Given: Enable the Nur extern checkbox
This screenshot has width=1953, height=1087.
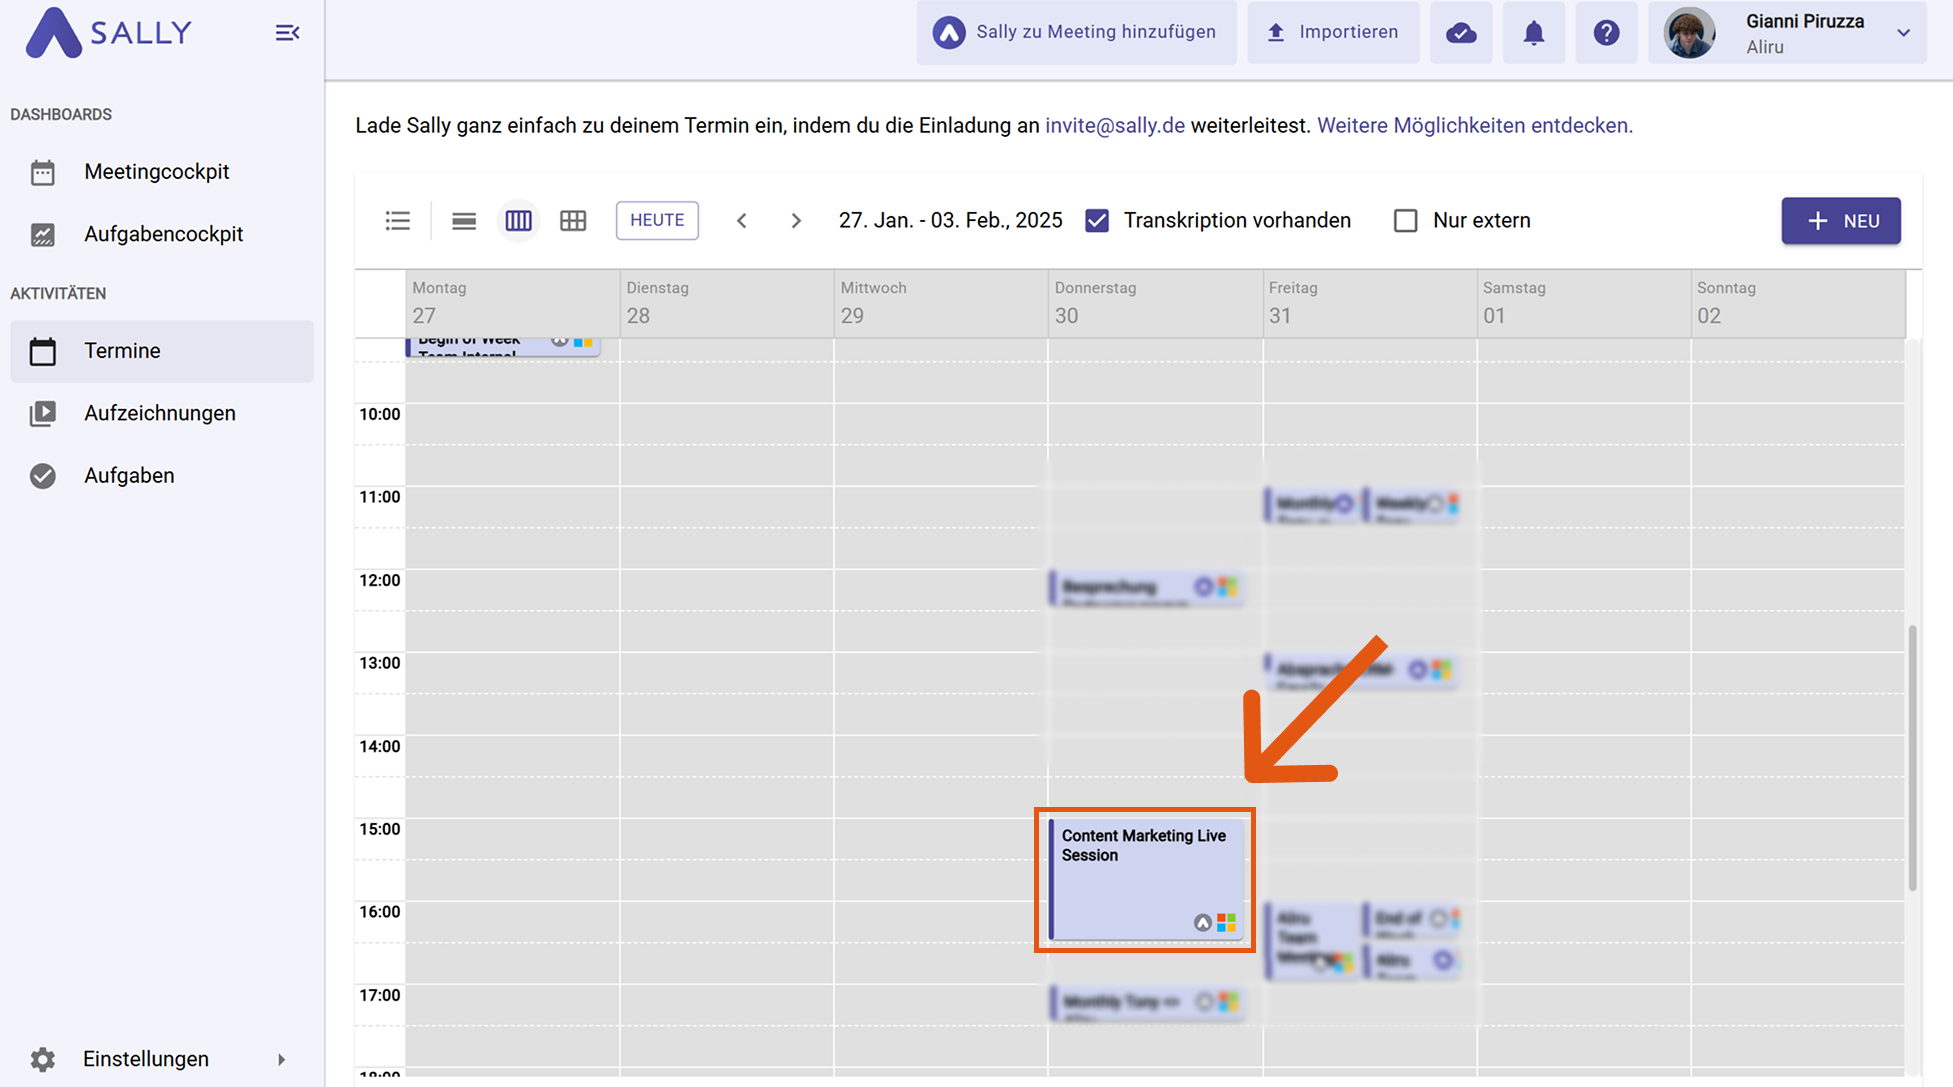Looking at the screenshot, I should click(1405, 221).
